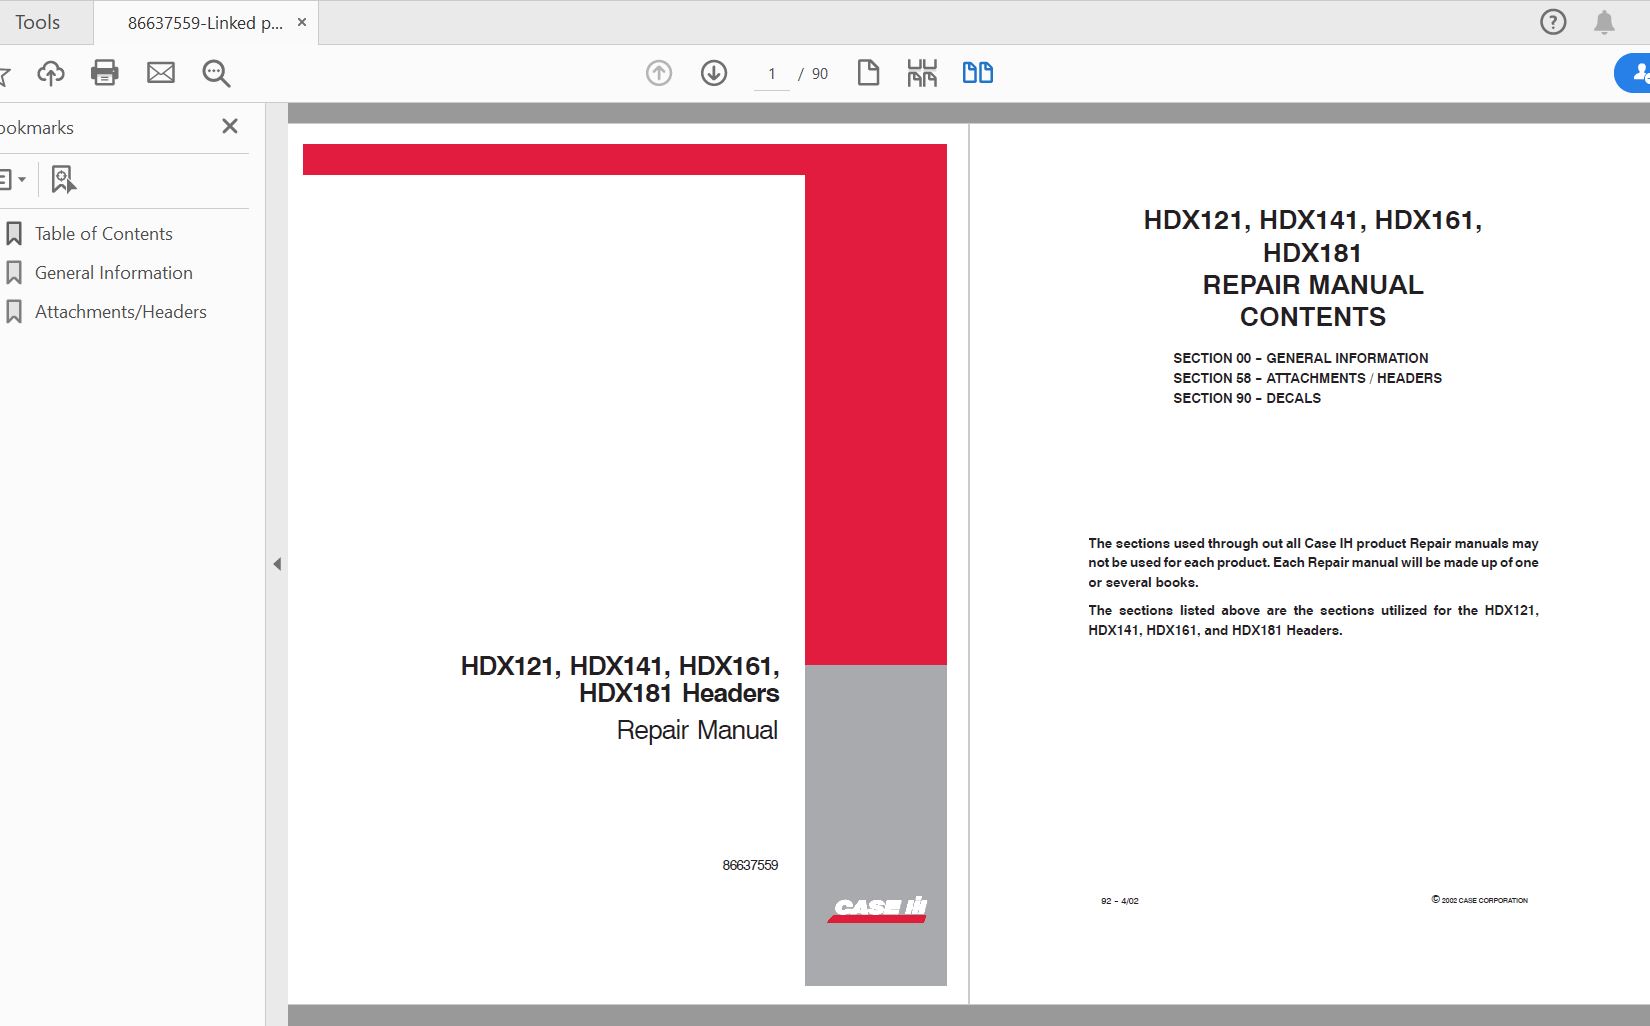Find current bookmark using target bookmark icon
This screenshot has height=1026, width=1650.
[62, 179]
